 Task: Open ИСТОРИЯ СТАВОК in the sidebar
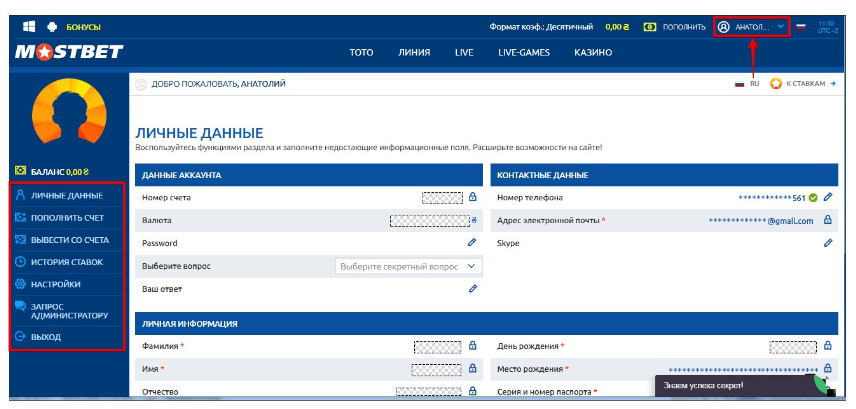tap(66, 262)
